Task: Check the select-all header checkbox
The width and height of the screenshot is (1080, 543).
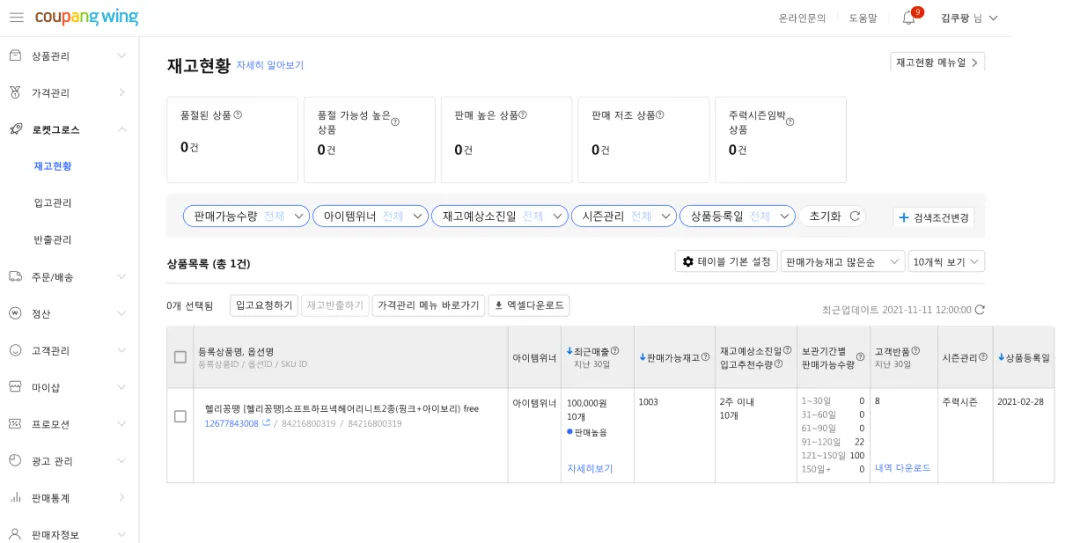Action: pyautogui.click(x=180, y=357)
